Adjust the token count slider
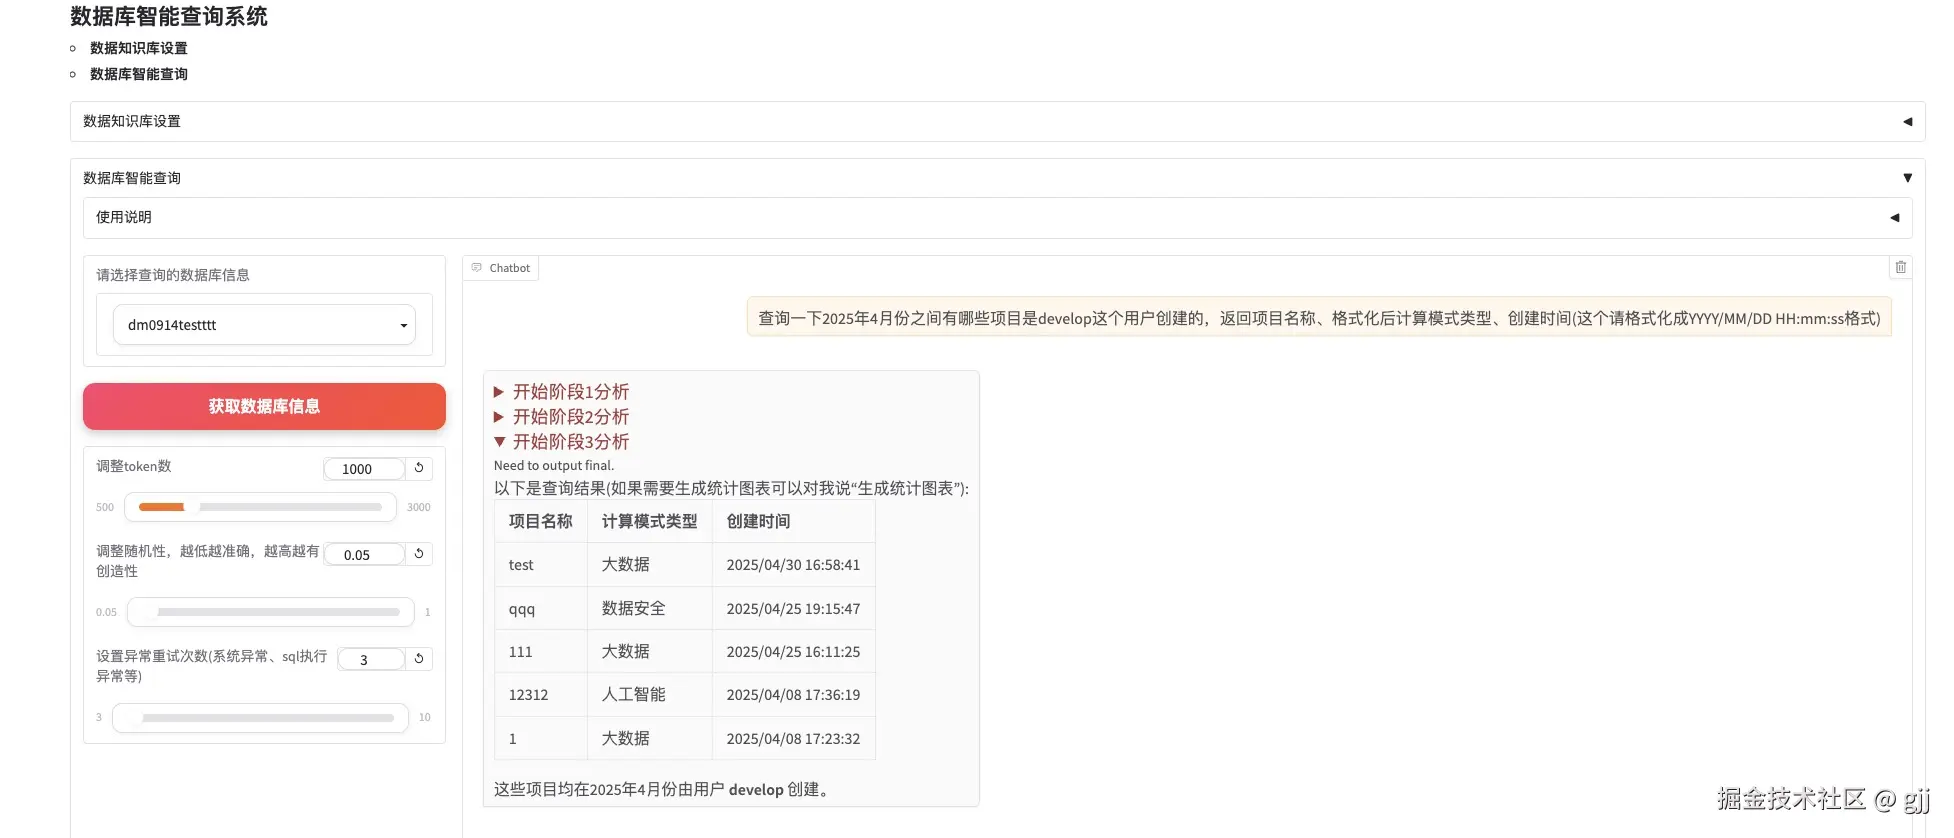Viewport: 1954px width, 838px height. pyautogui.click(x=260, y=507)
